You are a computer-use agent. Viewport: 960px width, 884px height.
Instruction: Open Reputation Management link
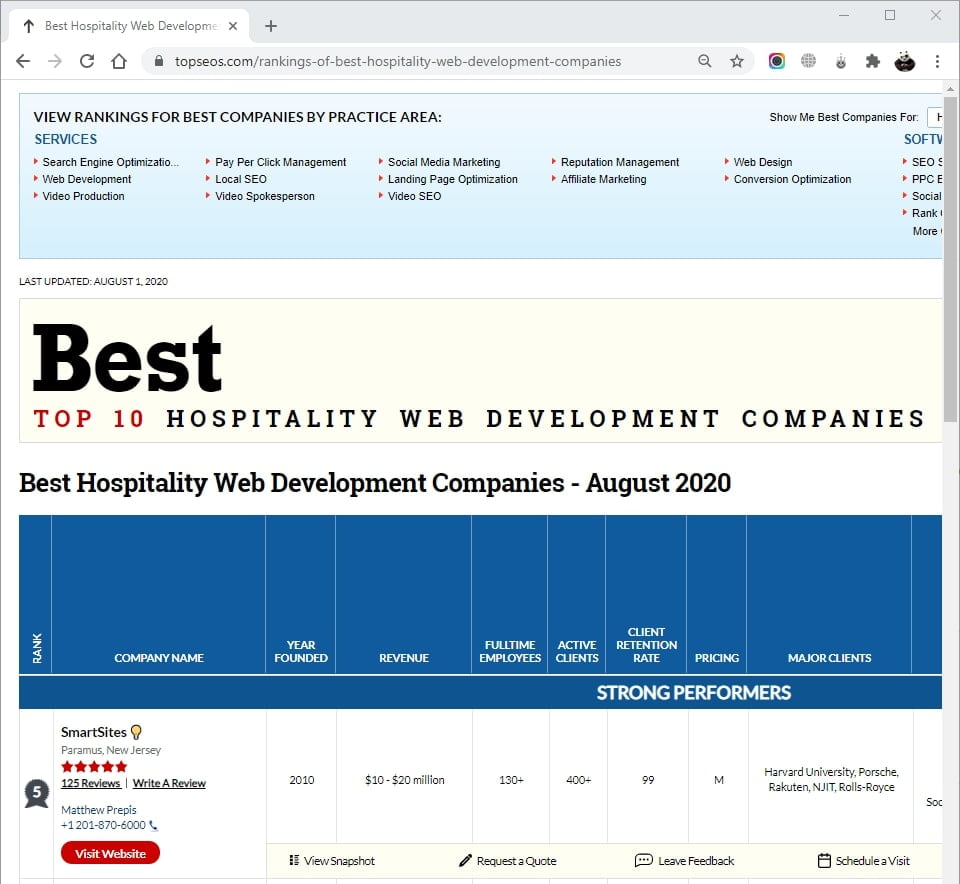pyautogui.click(x=620, y=162)
